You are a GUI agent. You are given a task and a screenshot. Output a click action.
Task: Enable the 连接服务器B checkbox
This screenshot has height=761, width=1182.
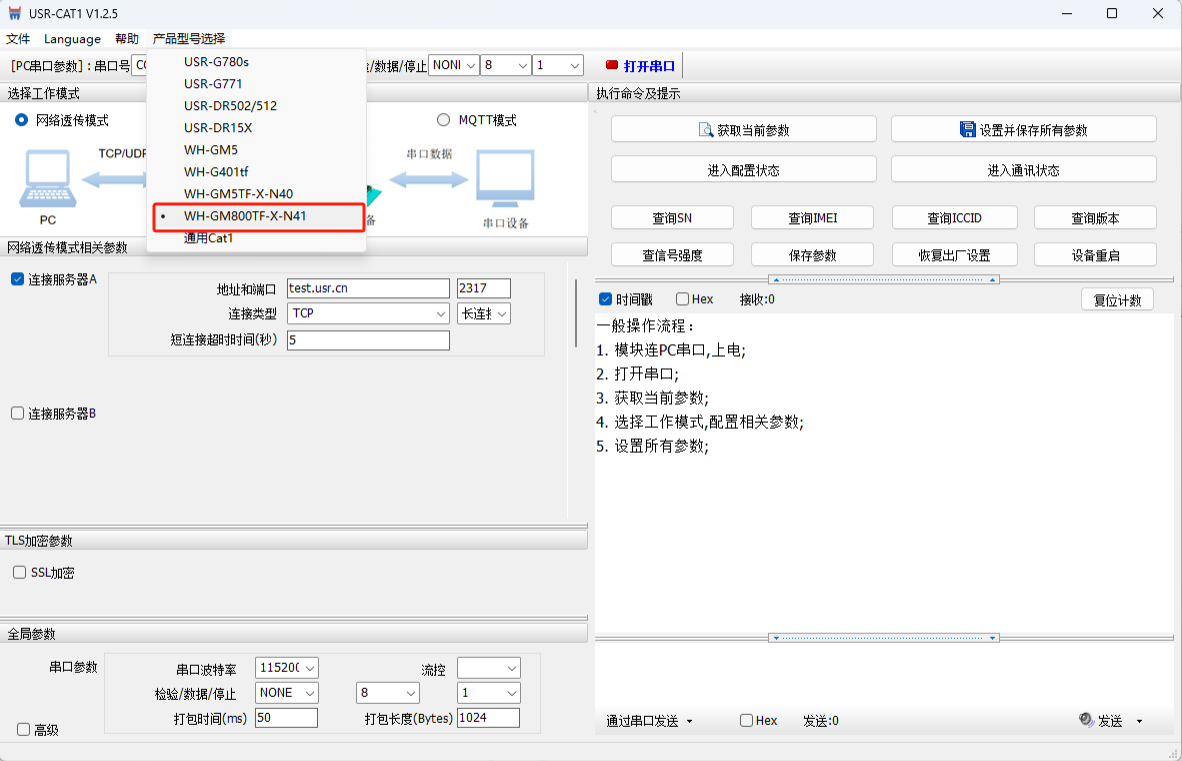click(x=18, y=413)
